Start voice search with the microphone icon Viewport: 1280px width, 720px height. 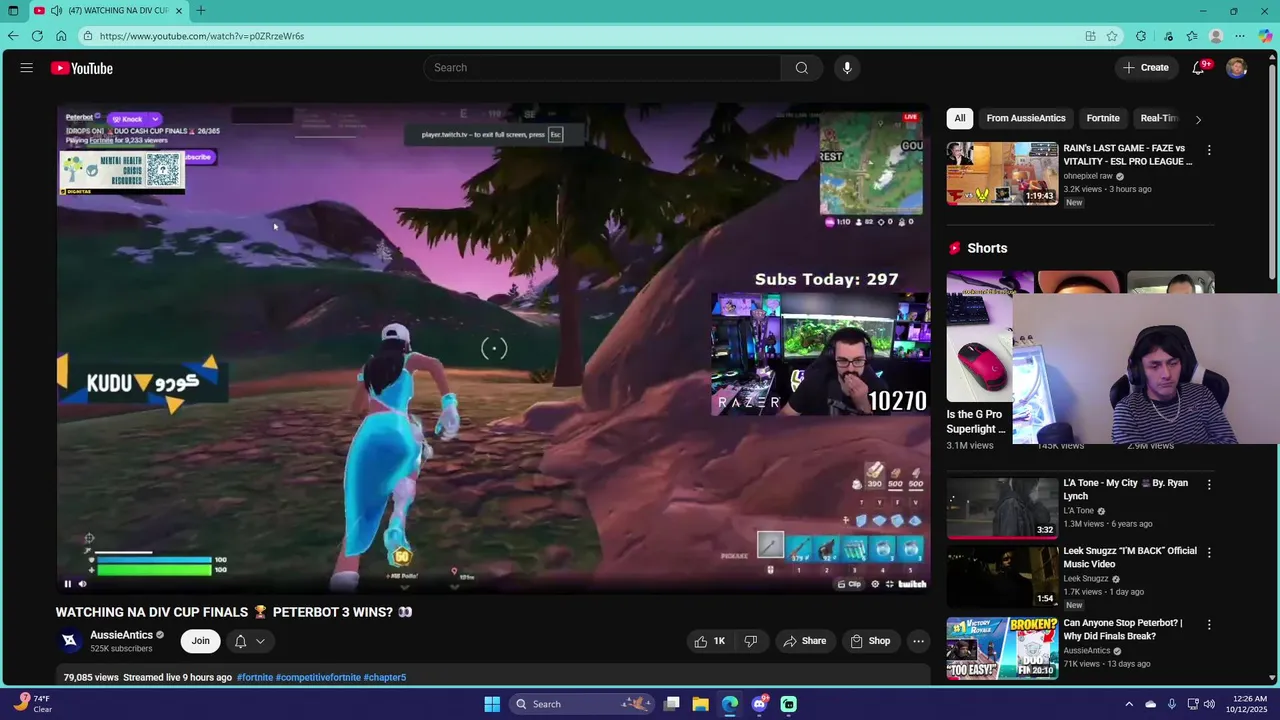pos(847,68)
